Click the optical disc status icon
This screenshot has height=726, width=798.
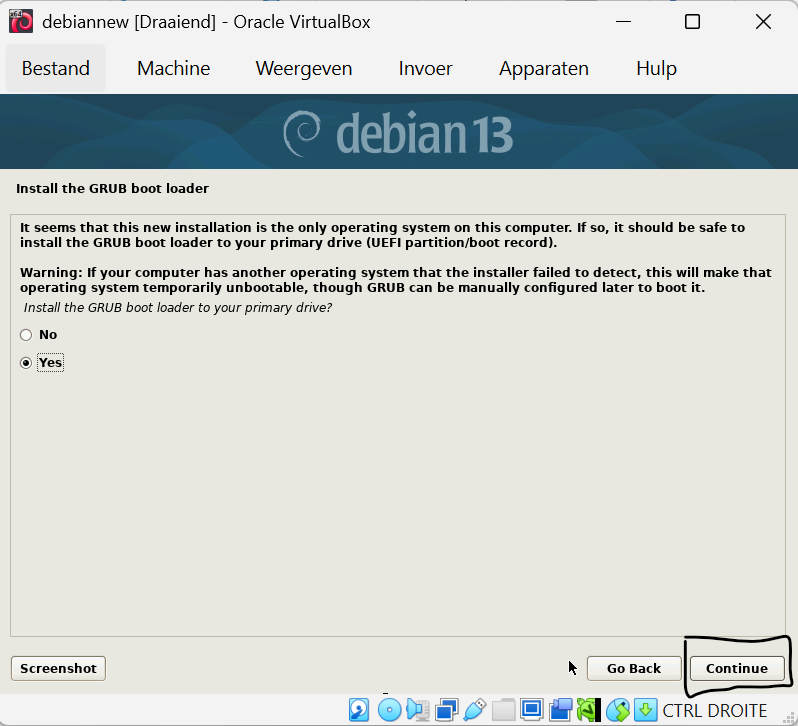click(x=390, y=710)
